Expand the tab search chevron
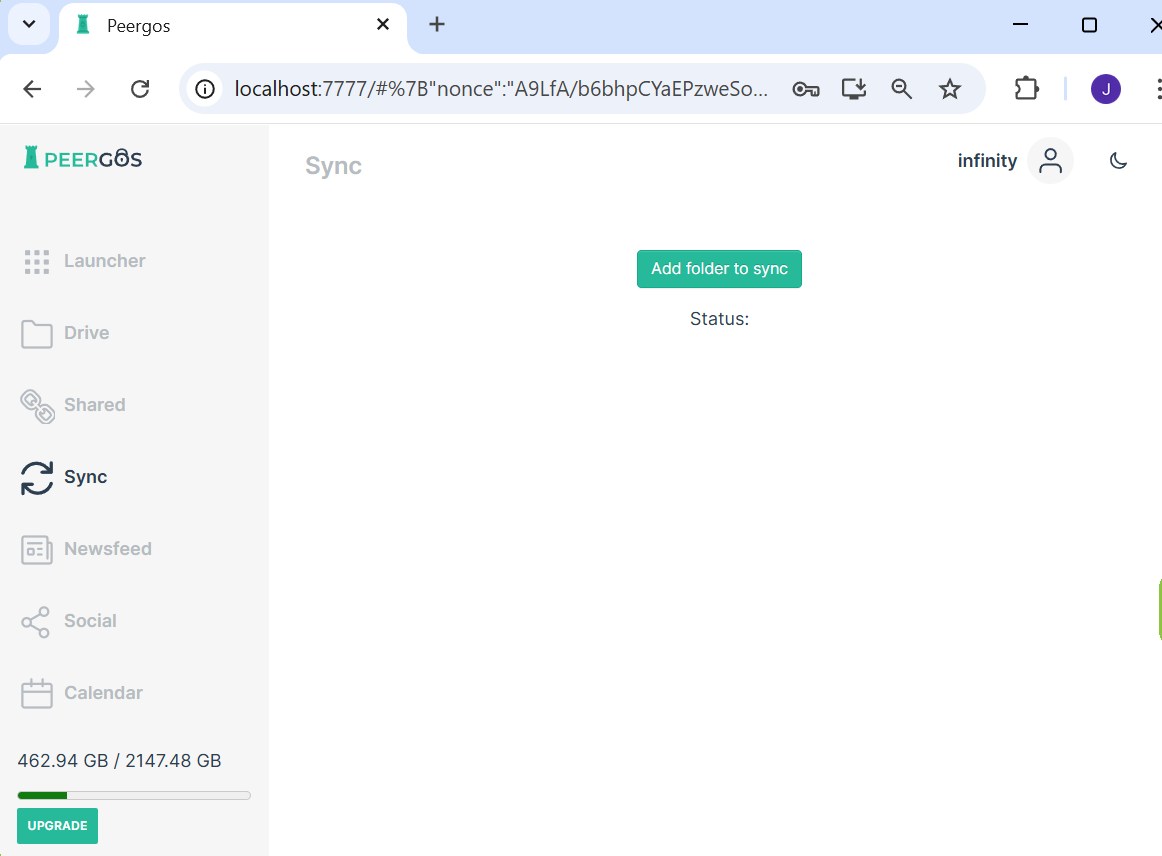The height and width of the screenshot is (856, 1162). [x=28, y=23]
